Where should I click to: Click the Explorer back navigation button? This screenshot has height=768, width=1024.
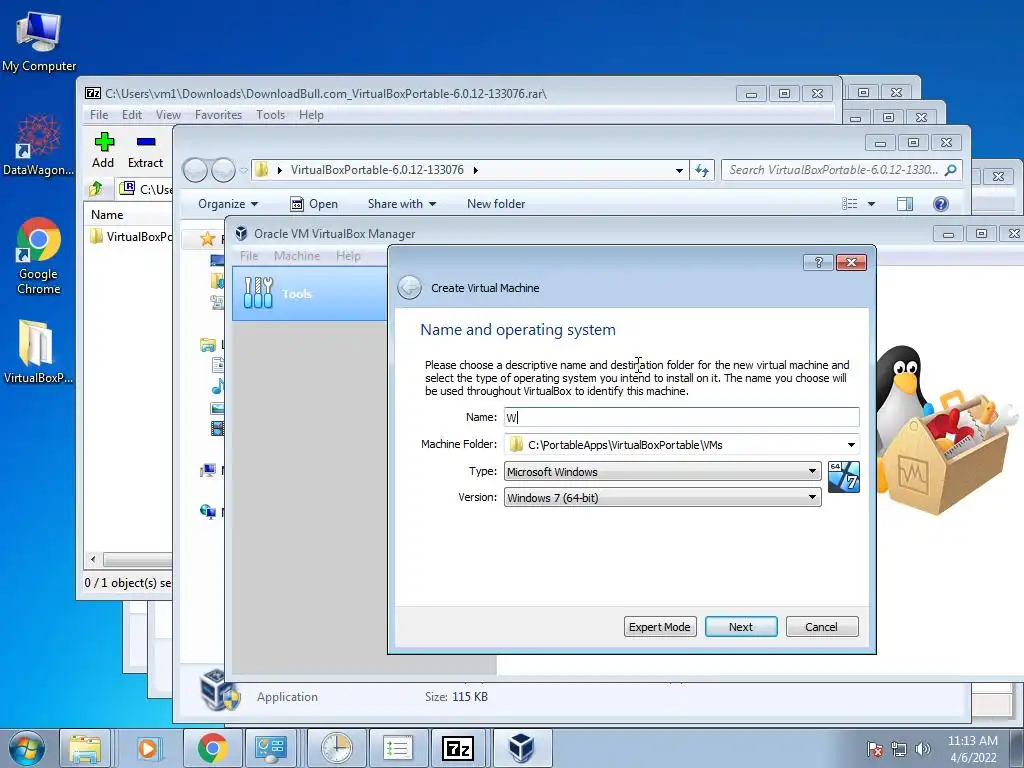195,170
